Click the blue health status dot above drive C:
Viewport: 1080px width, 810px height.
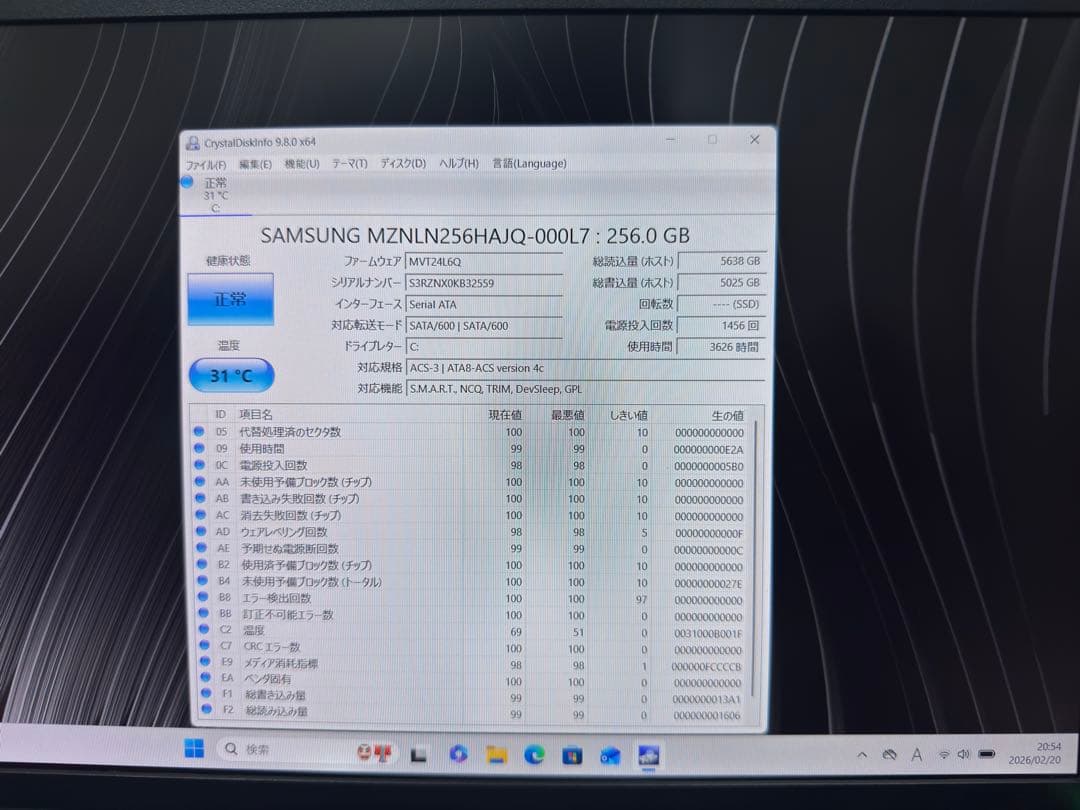(186, 182)
